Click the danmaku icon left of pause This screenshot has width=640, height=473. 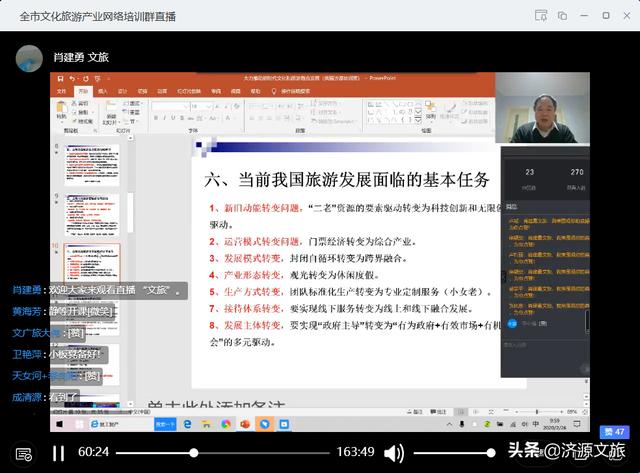point(21,453)
